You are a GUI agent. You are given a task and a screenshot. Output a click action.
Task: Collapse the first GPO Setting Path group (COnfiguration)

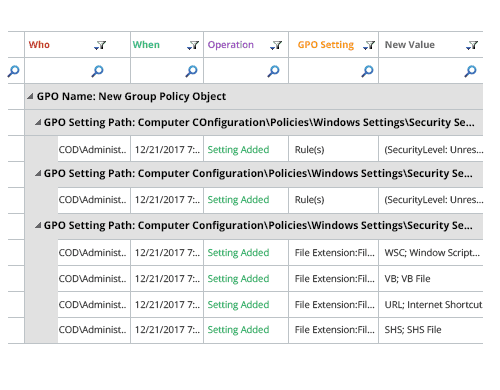[x=38, y=122]
